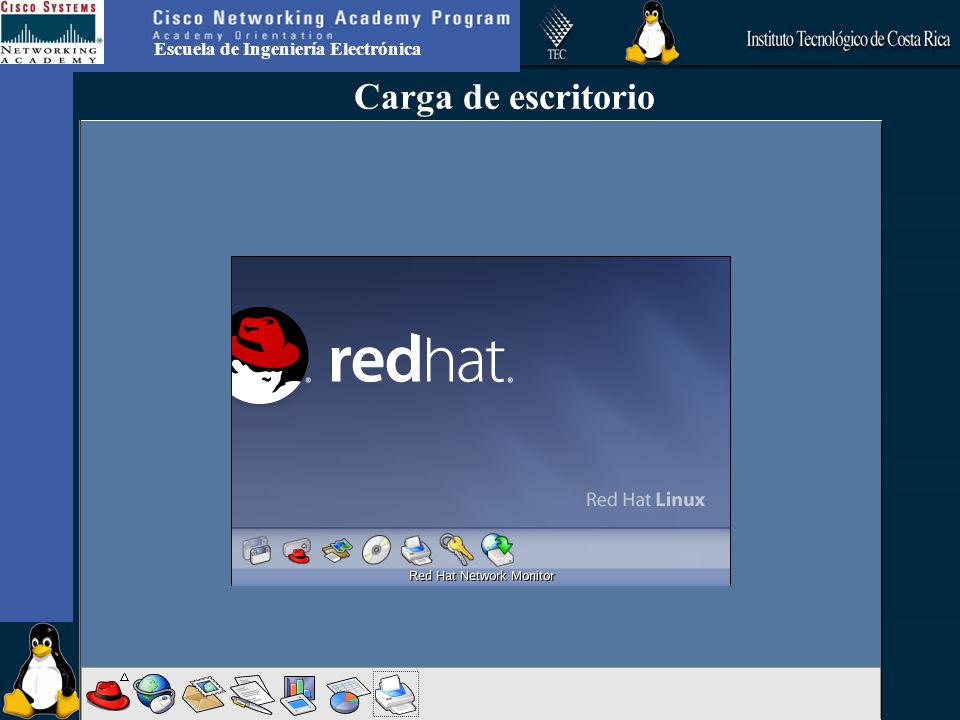Launch the word processor papers-and-pen icon

pyautogui.click(x=252, y=694)
